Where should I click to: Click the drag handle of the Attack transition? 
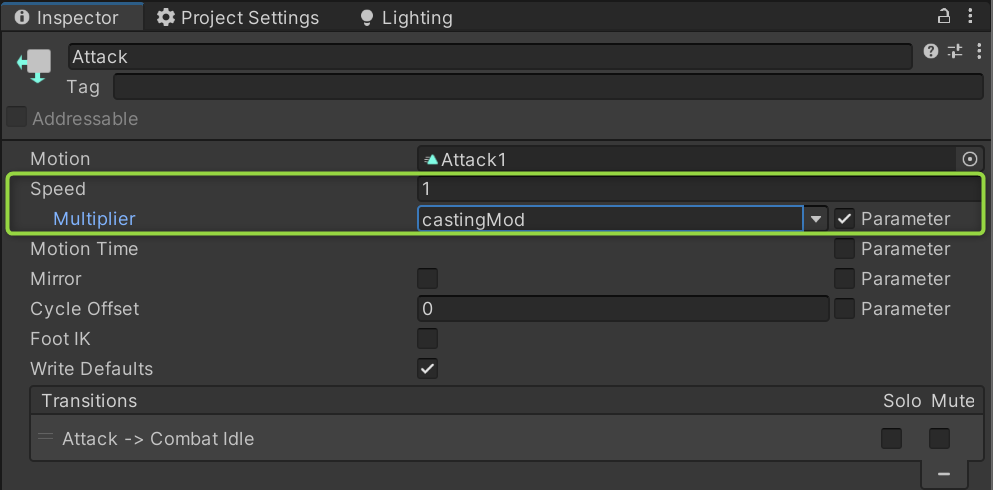(46, 438)
